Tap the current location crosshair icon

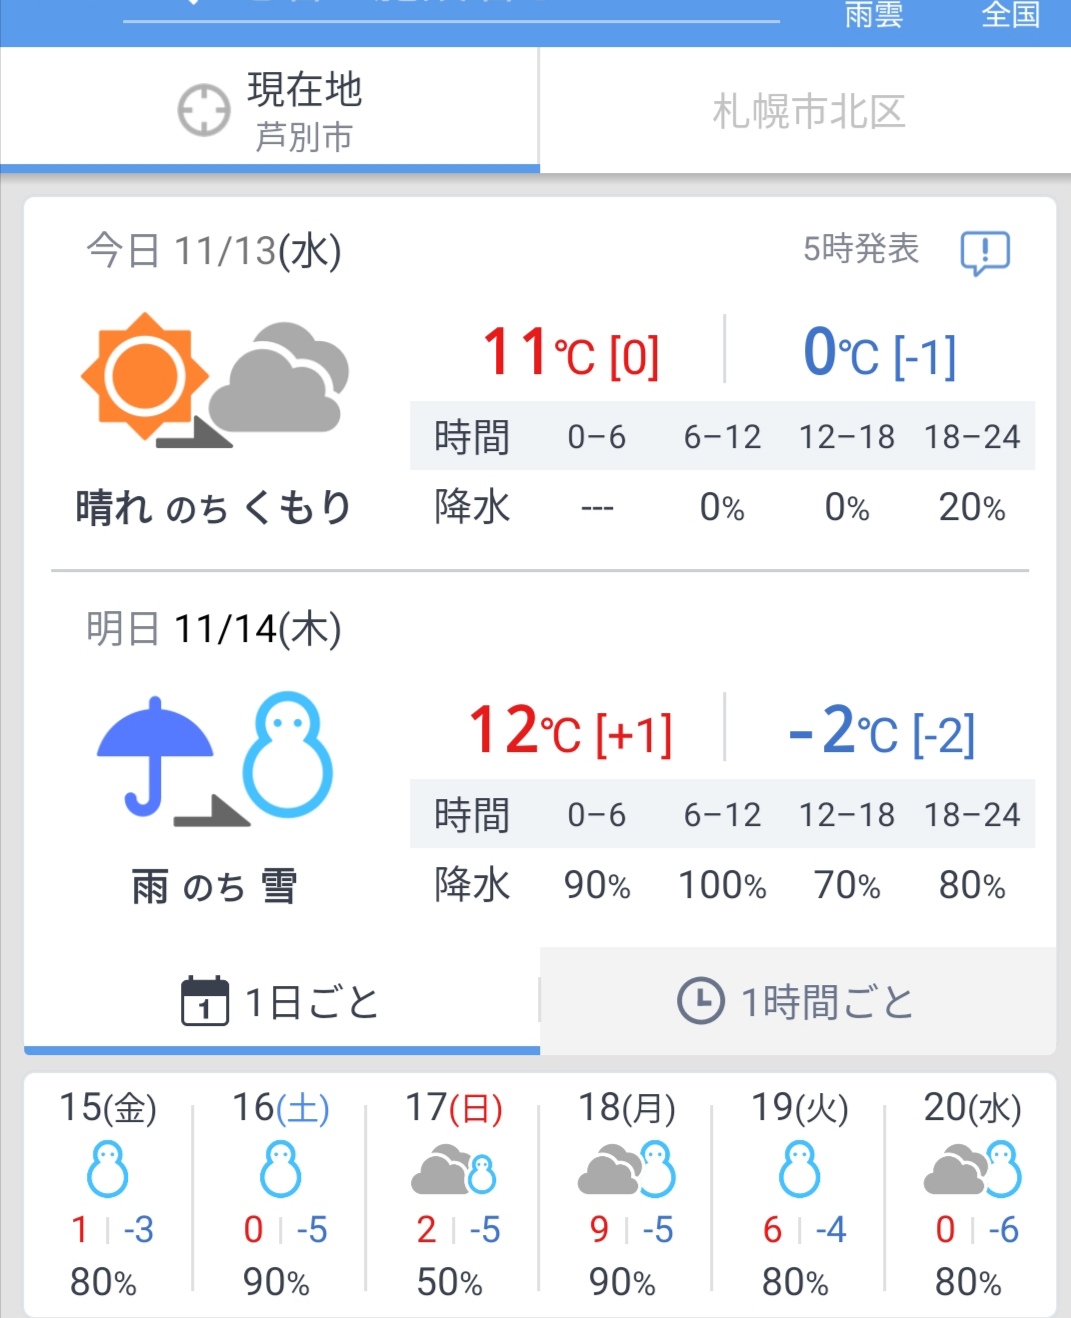pos(204,110)
